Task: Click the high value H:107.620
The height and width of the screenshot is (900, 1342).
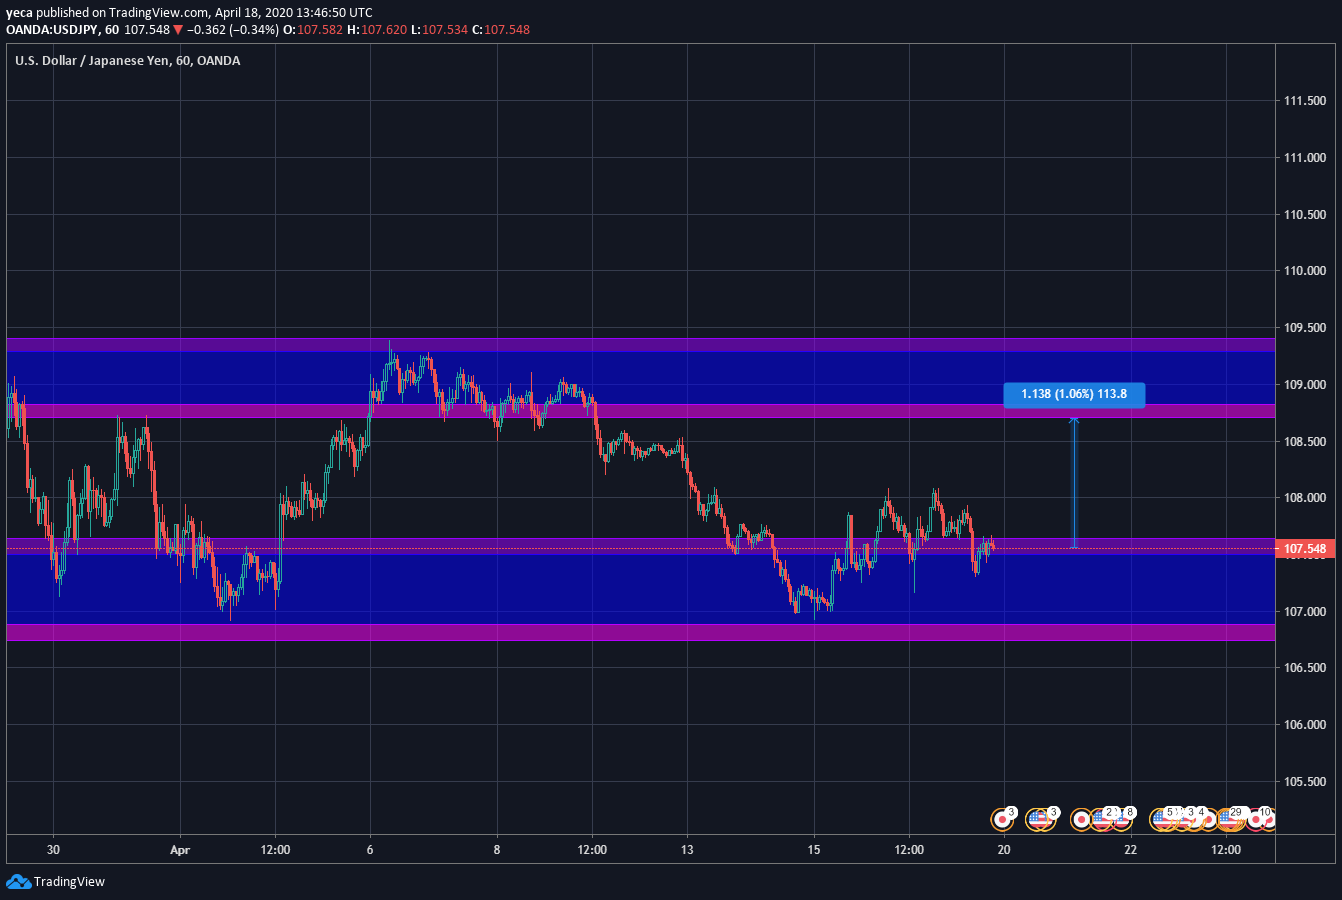Action: click(x=377, y=29)
